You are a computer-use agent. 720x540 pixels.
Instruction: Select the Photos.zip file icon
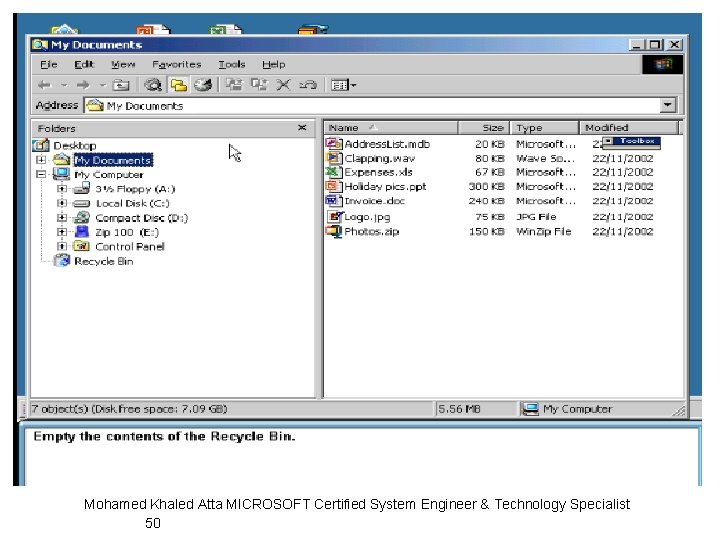coord(334,231)
